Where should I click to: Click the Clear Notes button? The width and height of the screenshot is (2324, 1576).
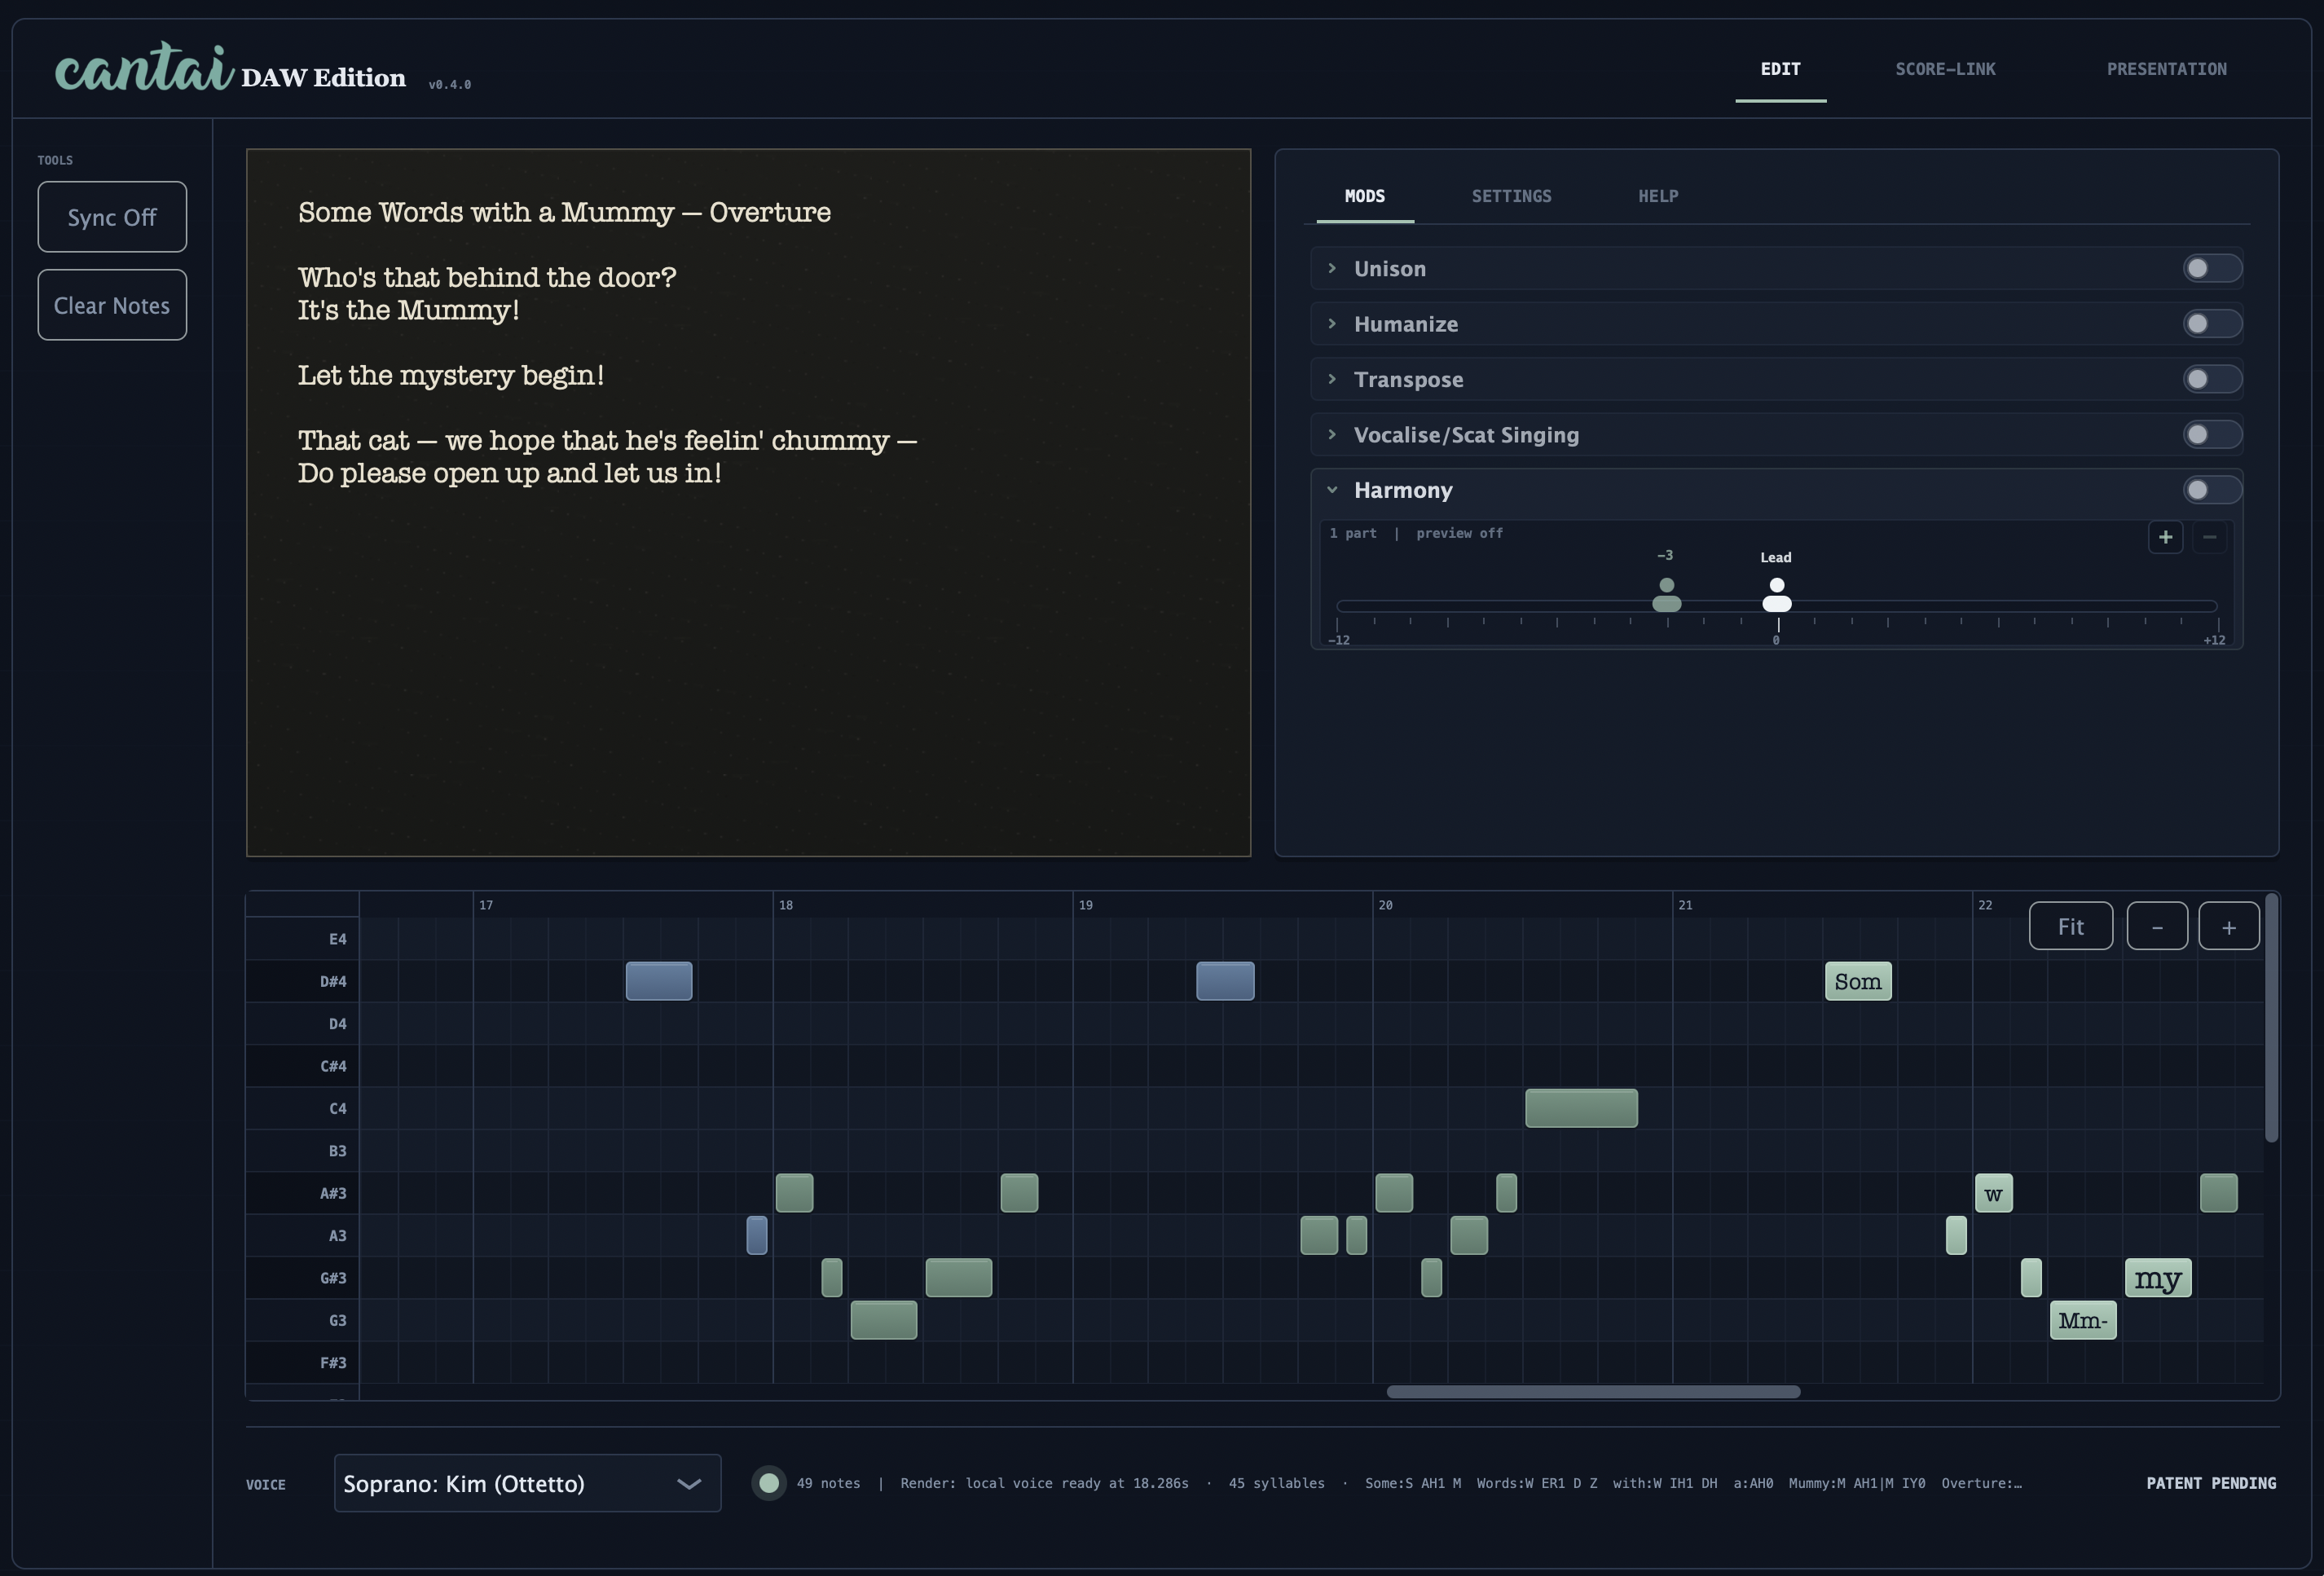[x=112, y=305]
